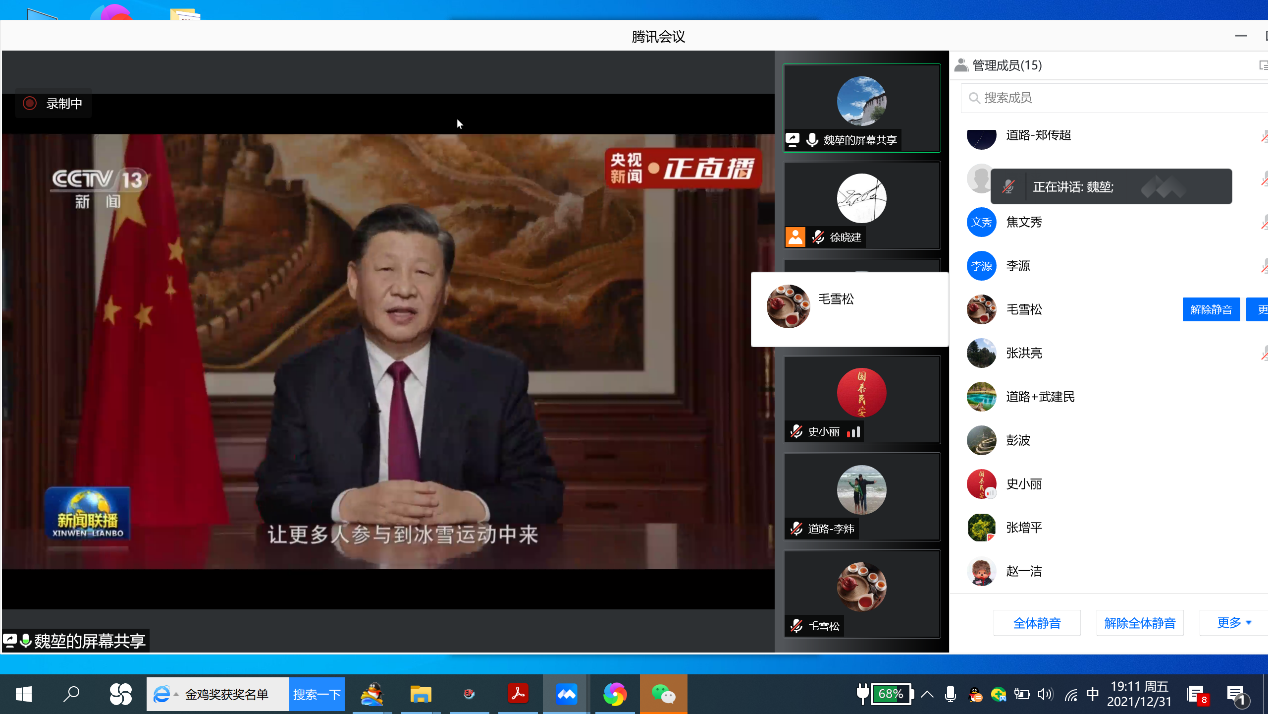
Task: Click the orange host badge next to 徐晓建
Action: point(795,237)
